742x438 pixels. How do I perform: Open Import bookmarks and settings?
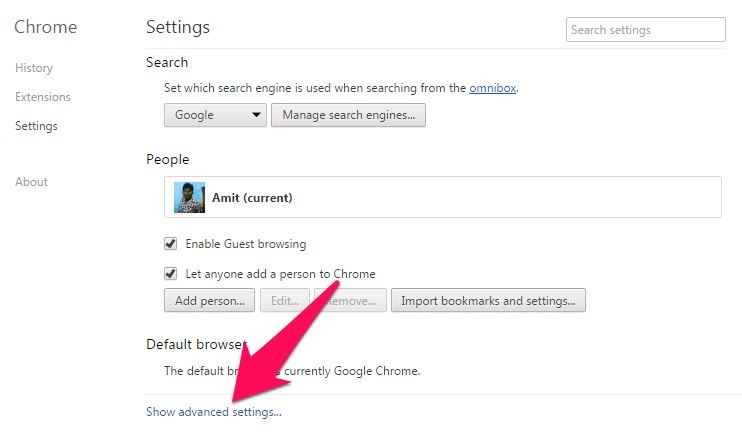[488, 300]
